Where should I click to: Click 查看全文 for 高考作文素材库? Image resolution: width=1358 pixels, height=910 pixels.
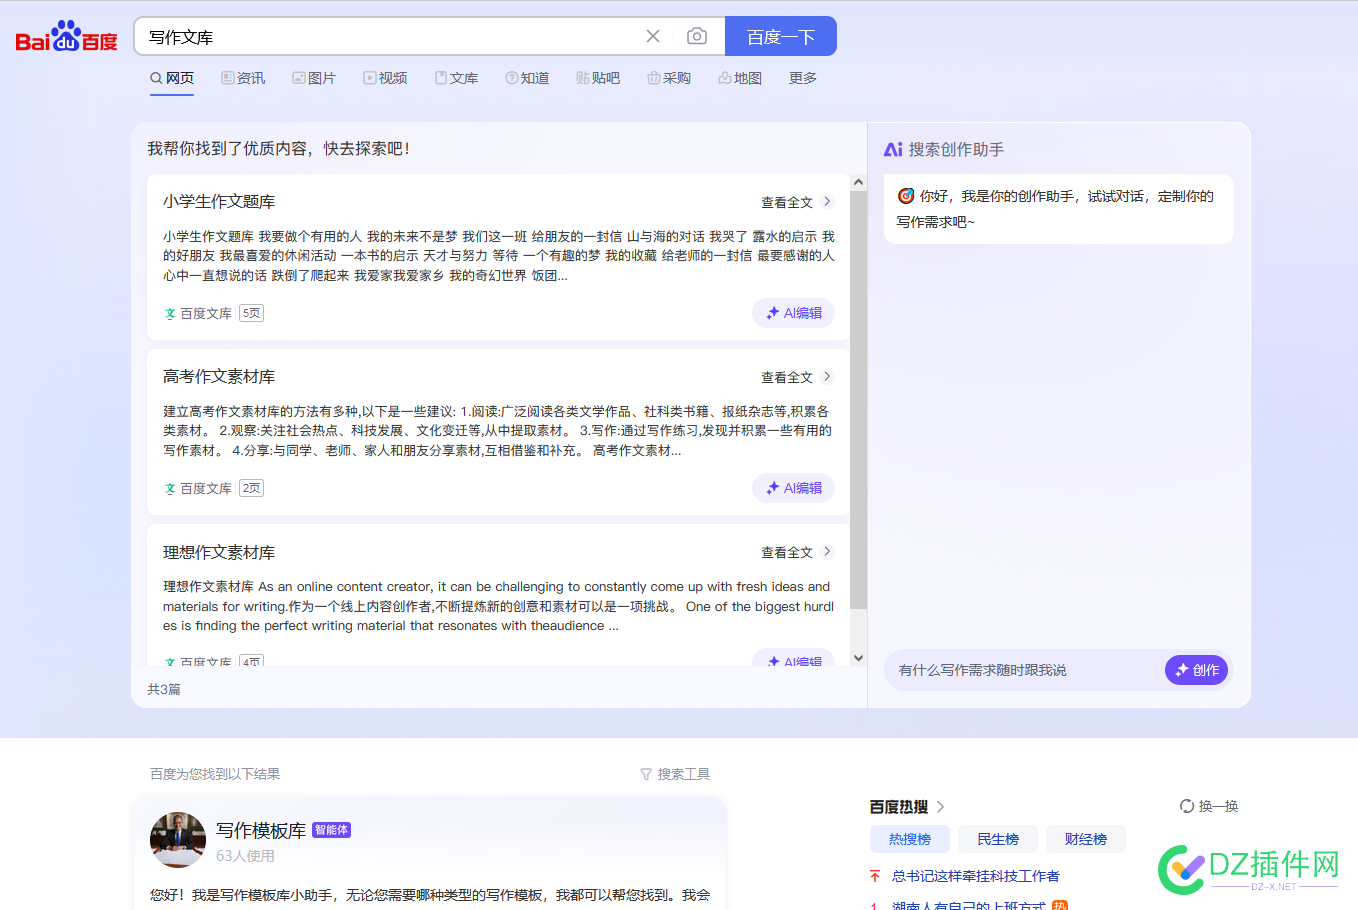pyautogui.click(x=787, y=377)
